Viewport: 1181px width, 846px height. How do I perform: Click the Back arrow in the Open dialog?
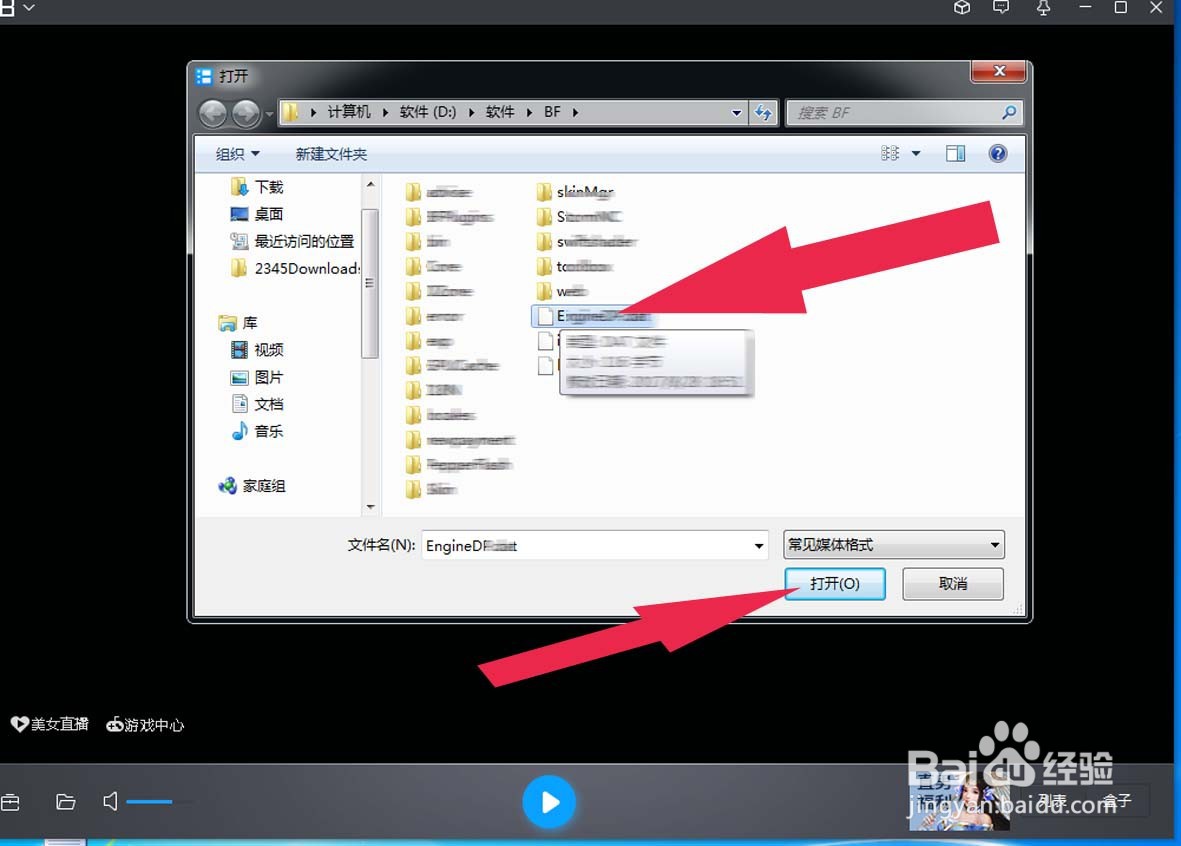[213, 114]
